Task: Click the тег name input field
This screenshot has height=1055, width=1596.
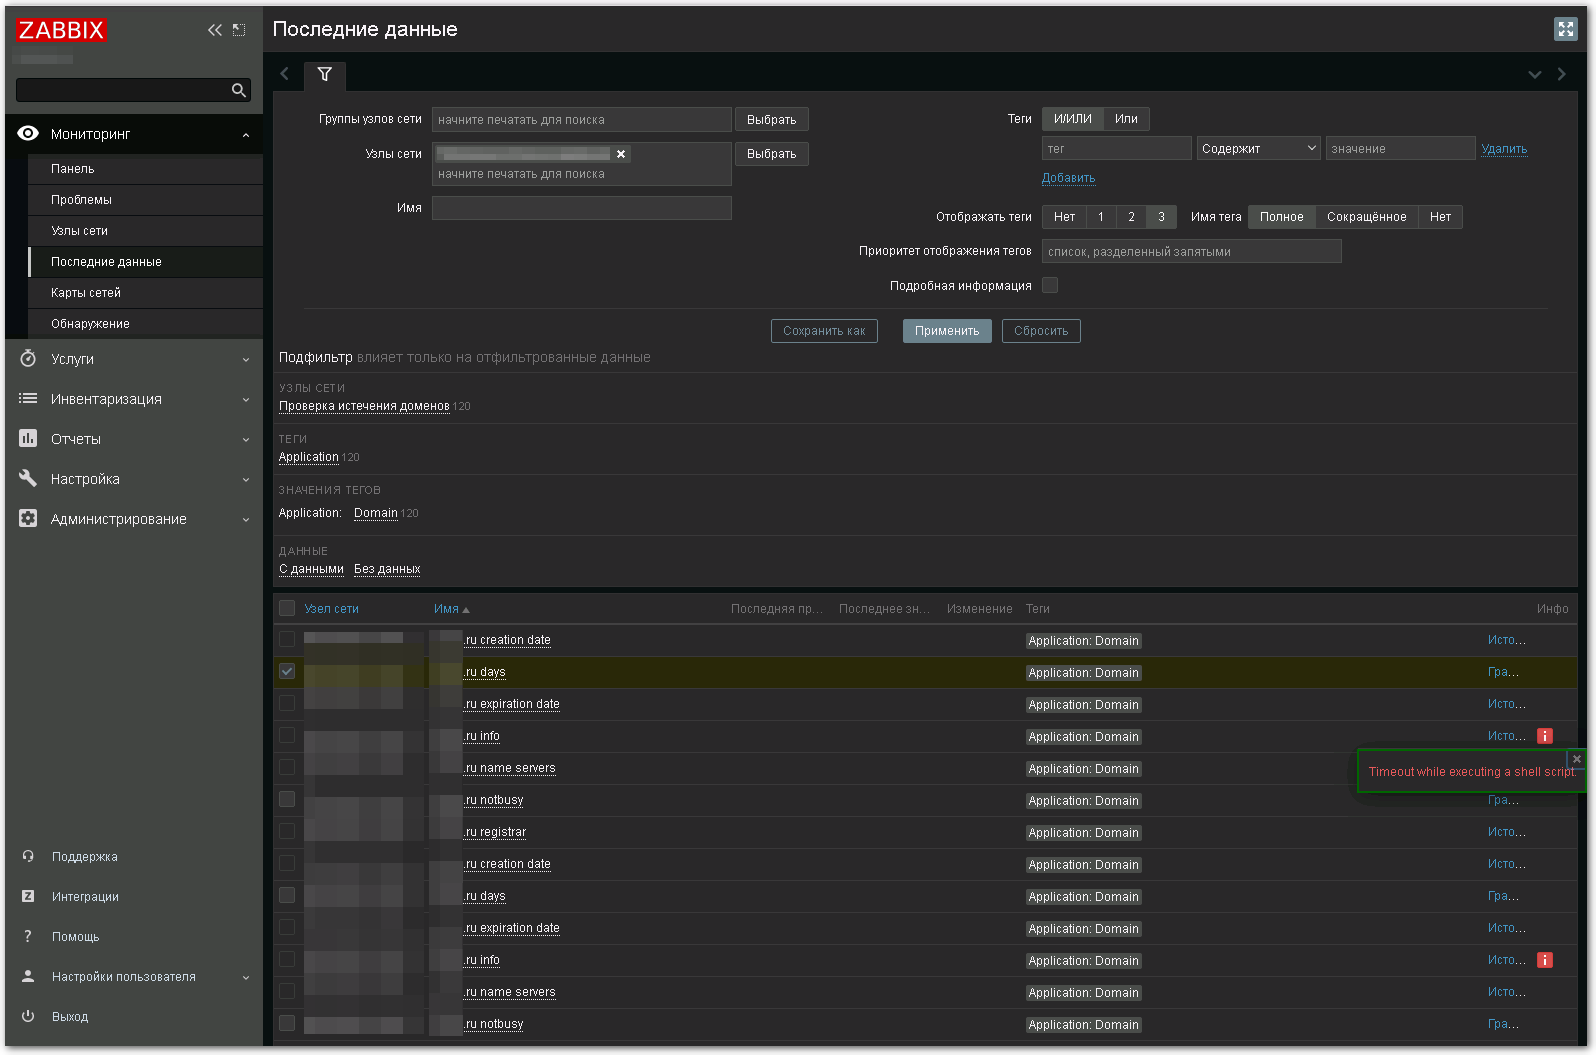Action: point(1117,149)
